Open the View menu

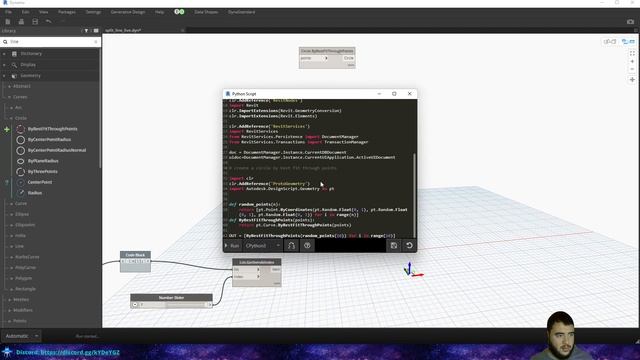point(43,12)
